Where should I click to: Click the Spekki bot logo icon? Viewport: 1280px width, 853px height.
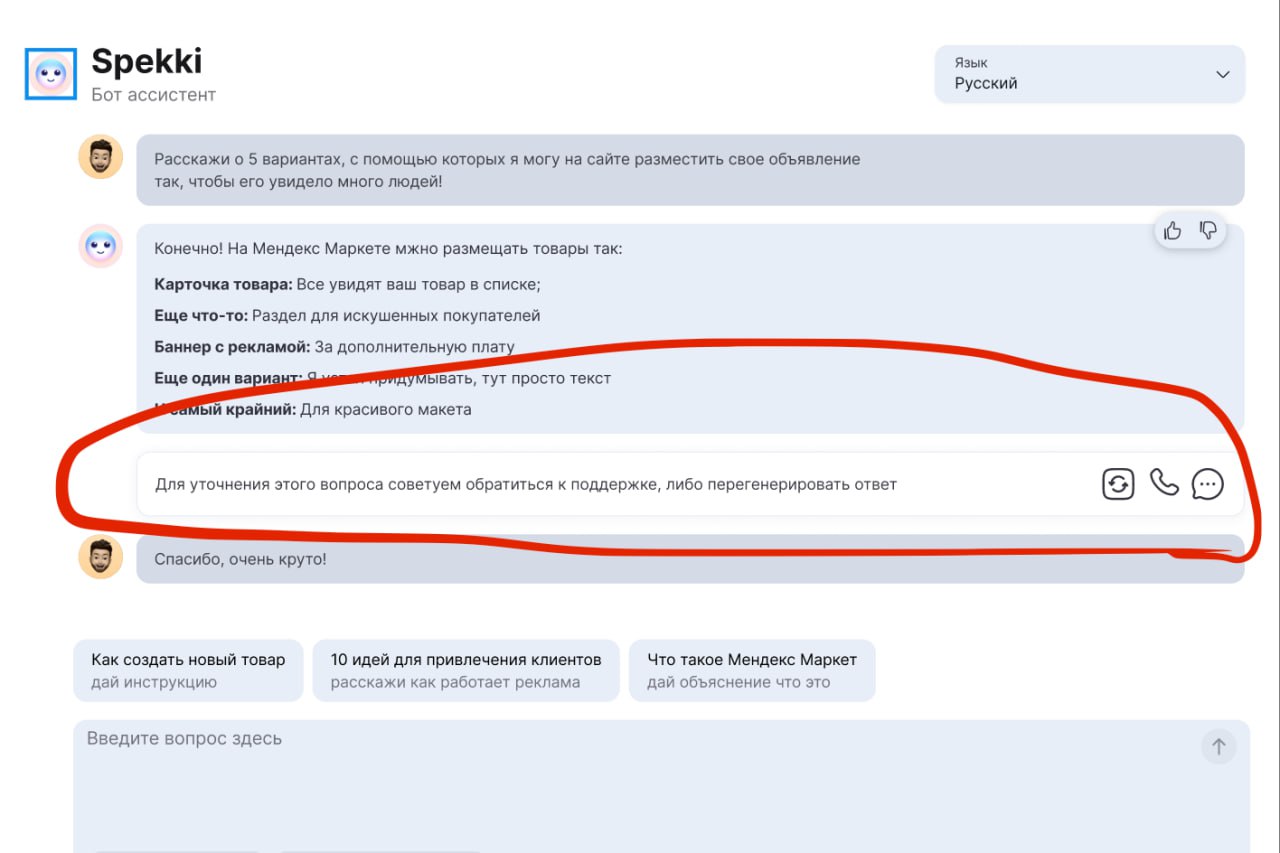(x=51, y=73)
